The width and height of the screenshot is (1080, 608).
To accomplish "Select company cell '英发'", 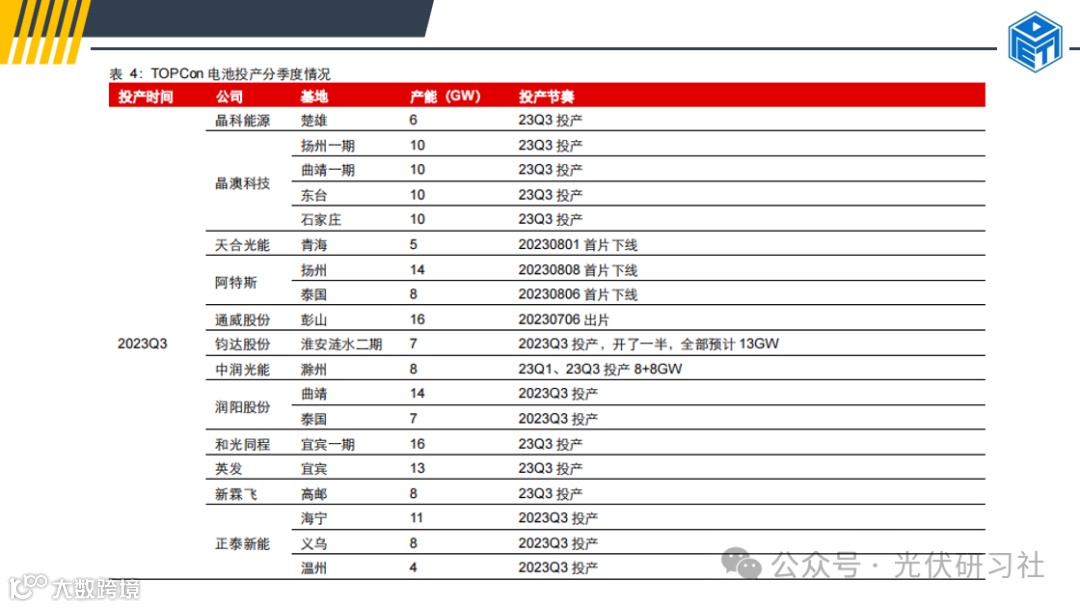I will (229, 469).
